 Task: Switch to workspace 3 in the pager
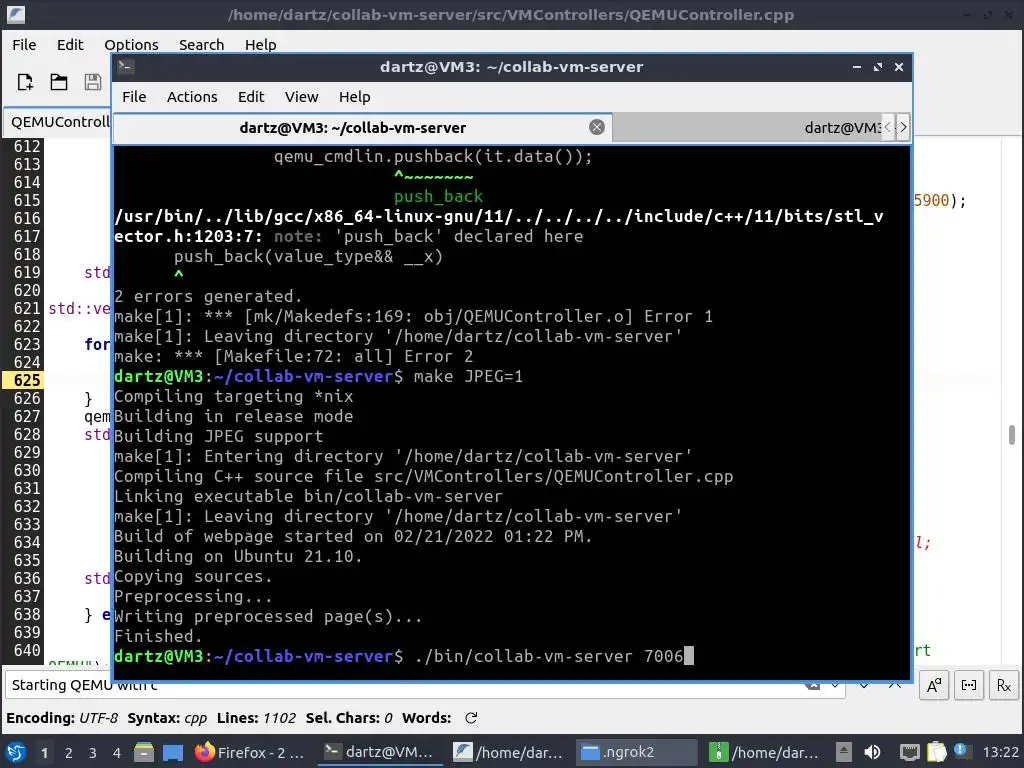coord(93,753)
